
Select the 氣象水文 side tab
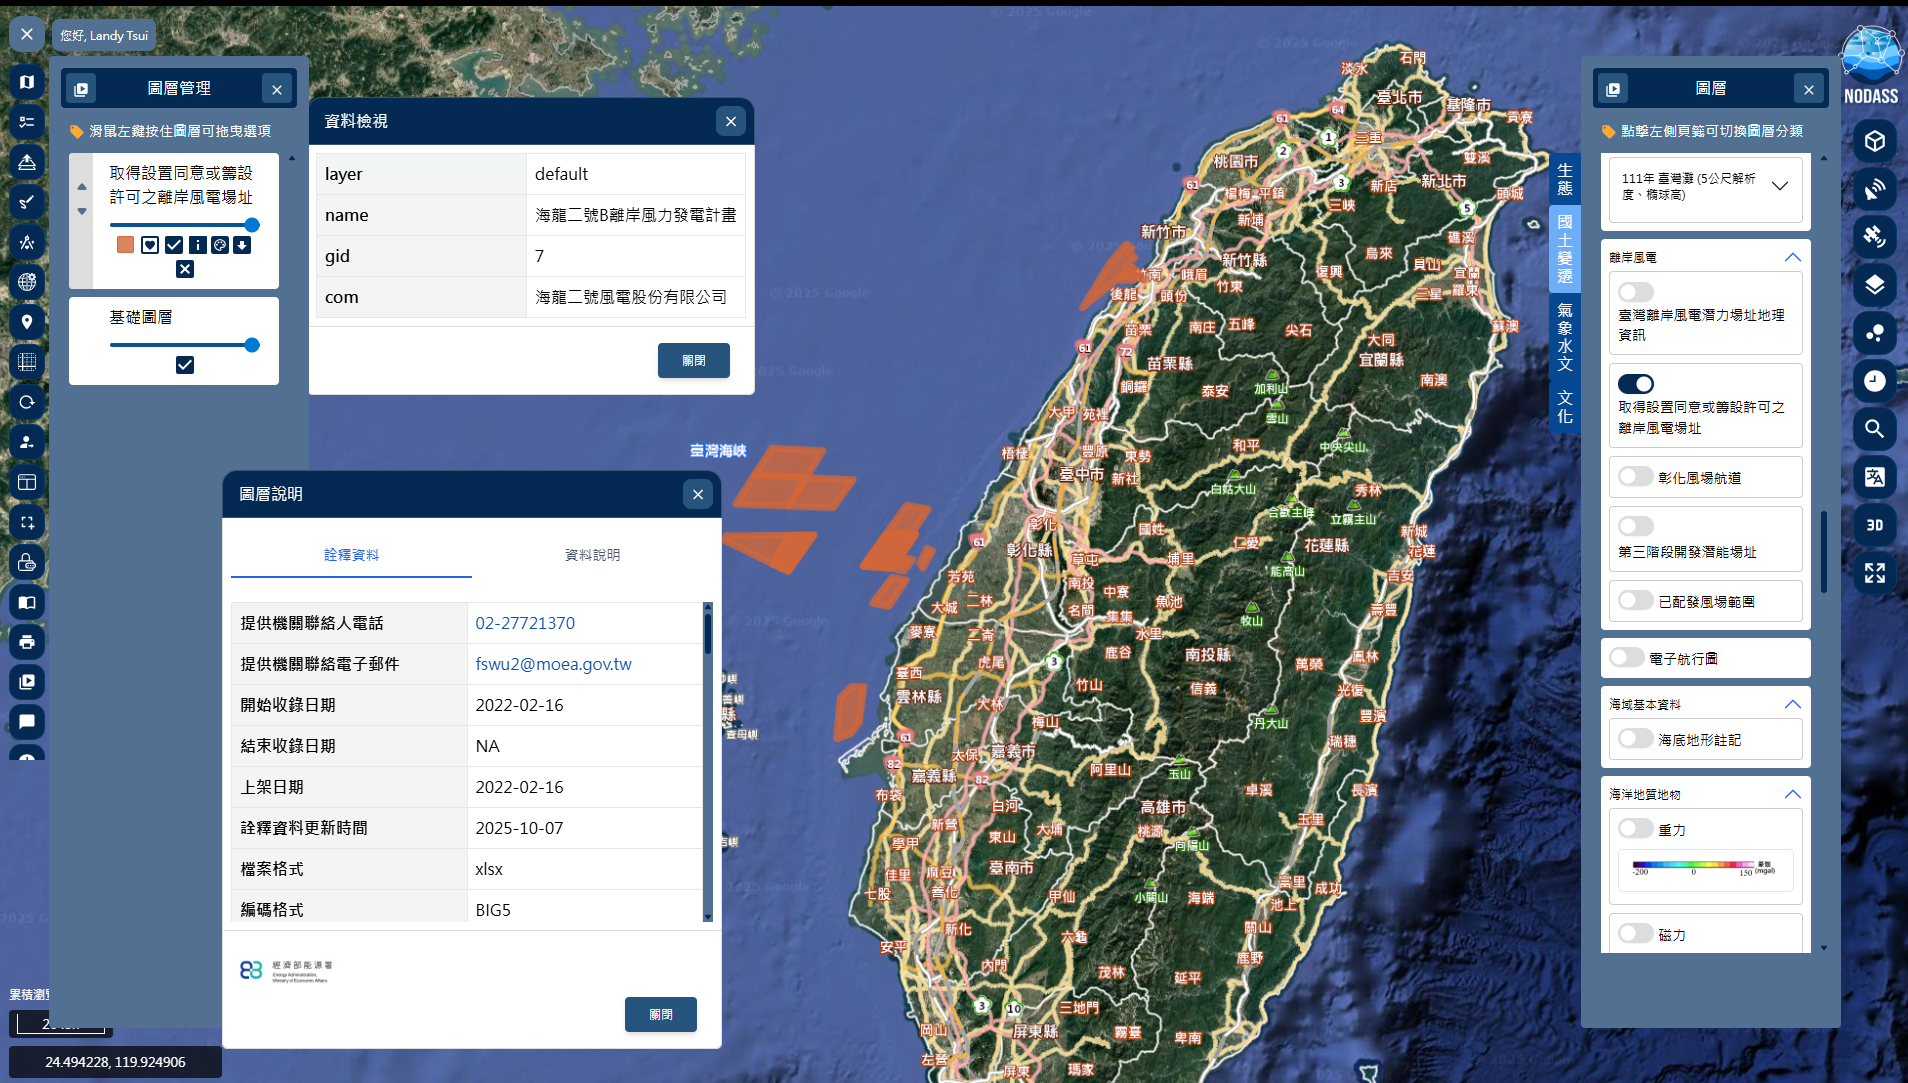pos(1564,337)
